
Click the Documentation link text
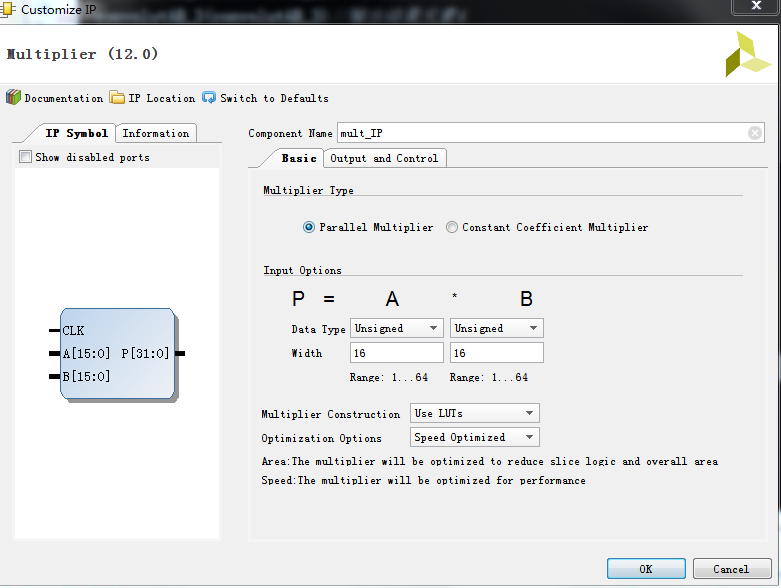64,98
